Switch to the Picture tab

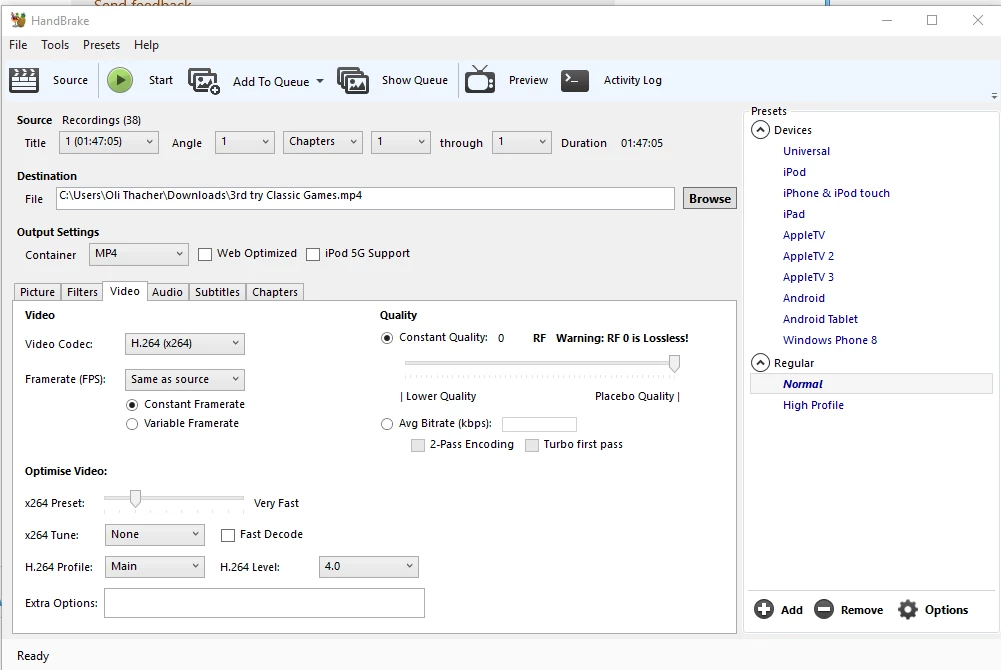click(37, 292)
